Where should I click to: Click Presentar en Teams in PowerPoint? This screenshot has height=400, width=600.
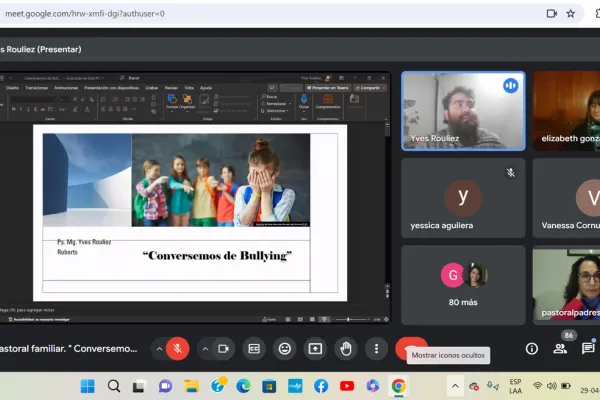(328, 88)
